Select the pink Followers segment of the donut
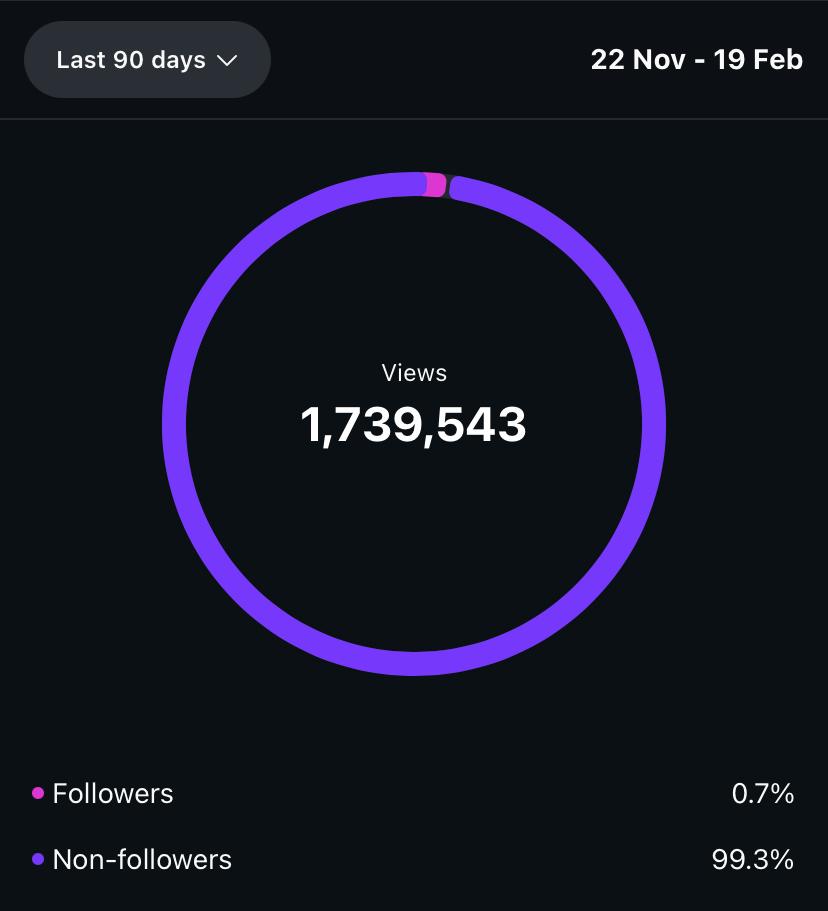 [x=435, y=185]
